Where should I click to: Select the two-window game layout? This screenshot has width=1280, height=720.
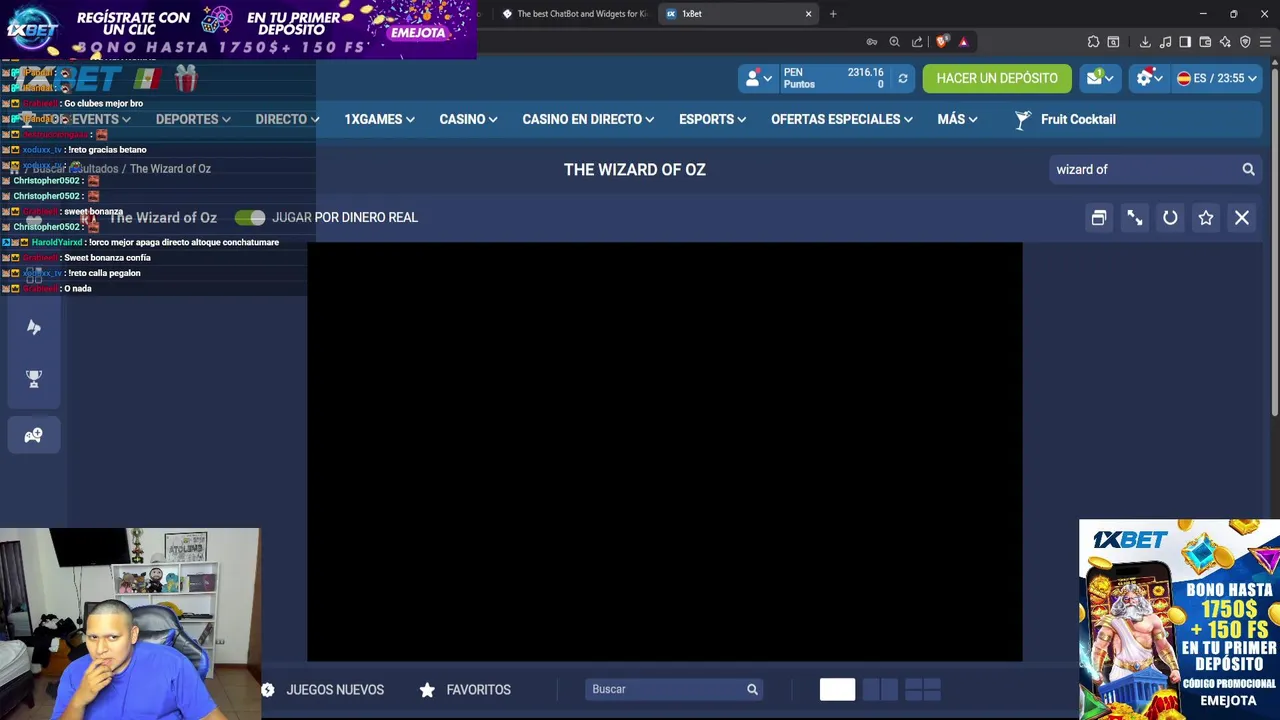[x=880, y=689]
